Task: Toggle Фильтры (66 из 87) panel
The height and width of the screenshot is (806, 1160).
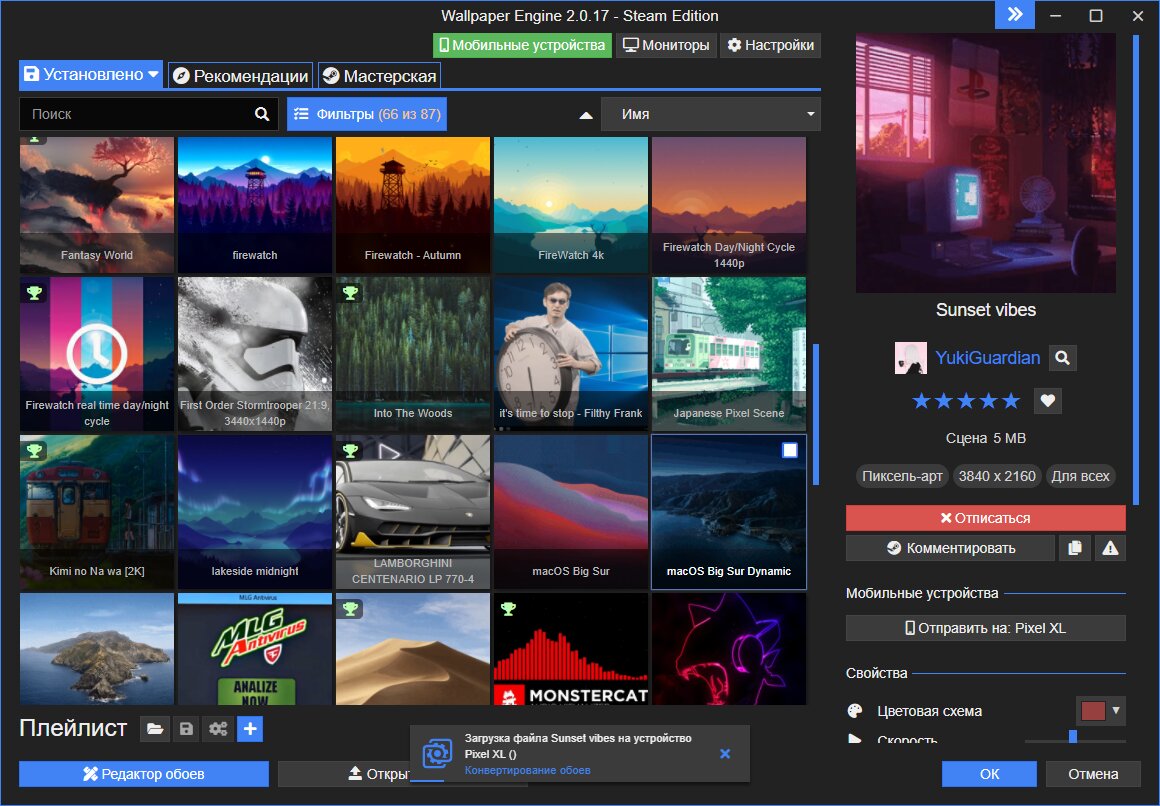Action: point(367,114)
